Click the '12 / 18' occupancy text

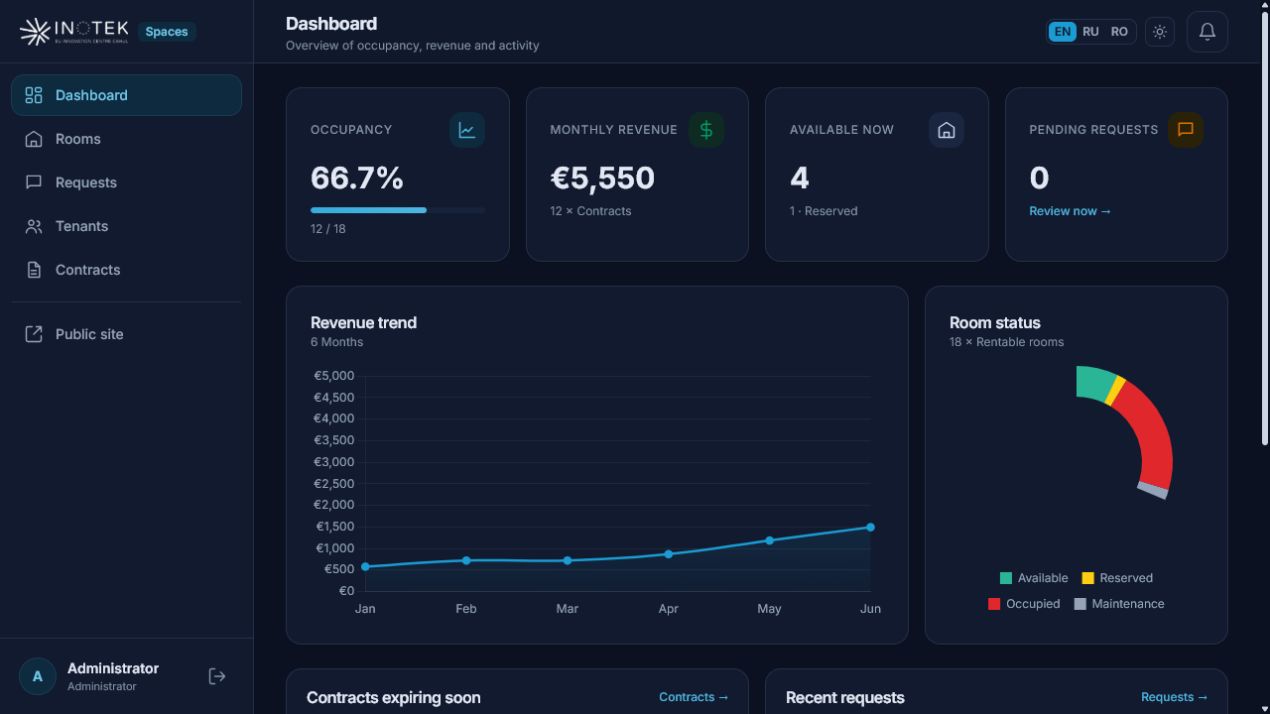[x=328, y=229]
